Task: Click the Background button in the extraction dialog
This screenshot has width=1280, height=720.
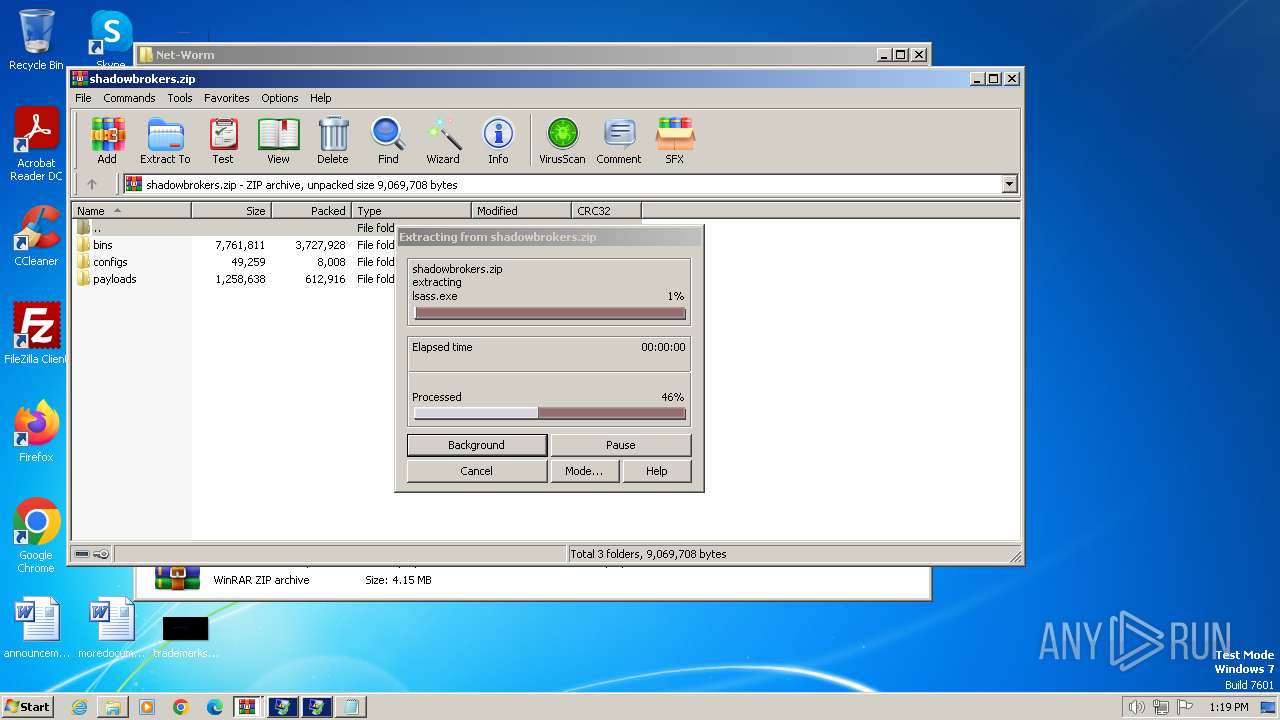Action: tap(477, 445)
